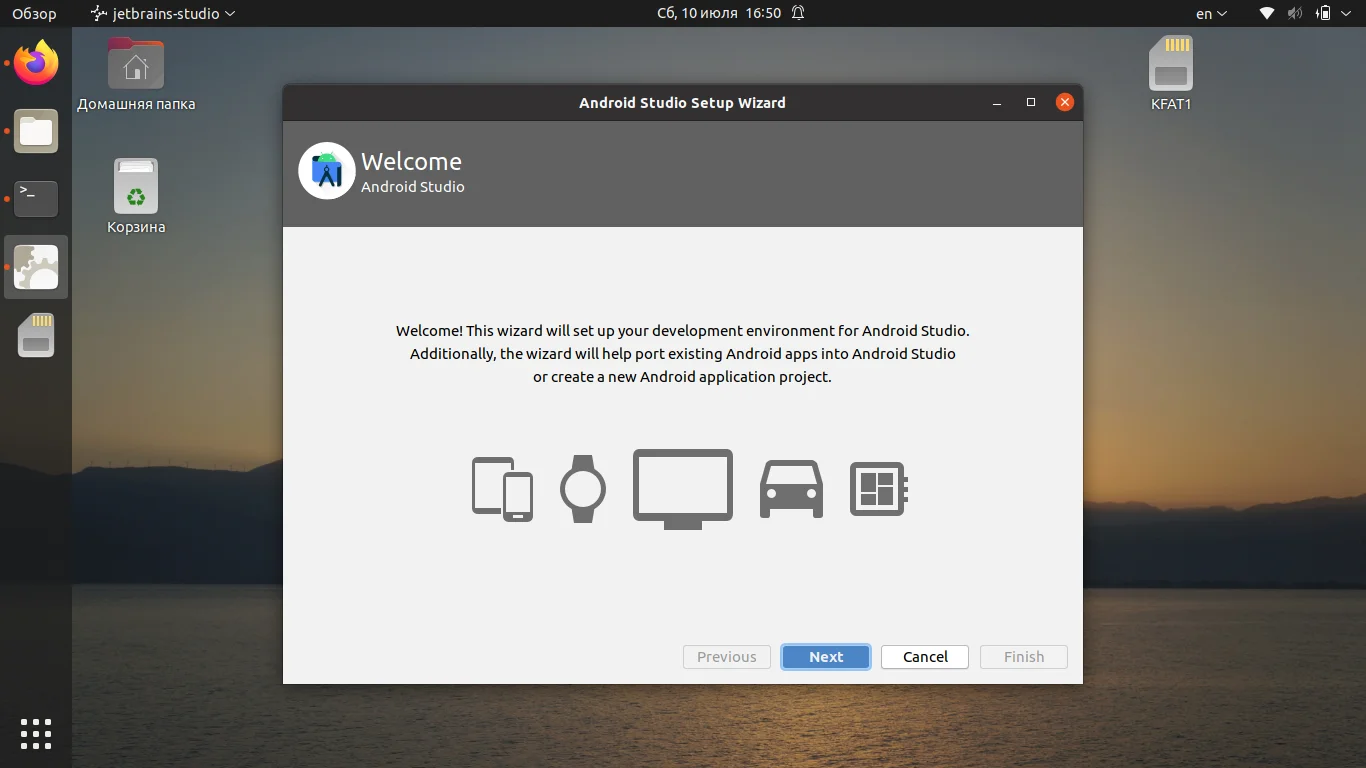The width and height of the screenshot is (1366, 768).
Task: Click the volume speaker icon
Action: [x=1295, y=13]
